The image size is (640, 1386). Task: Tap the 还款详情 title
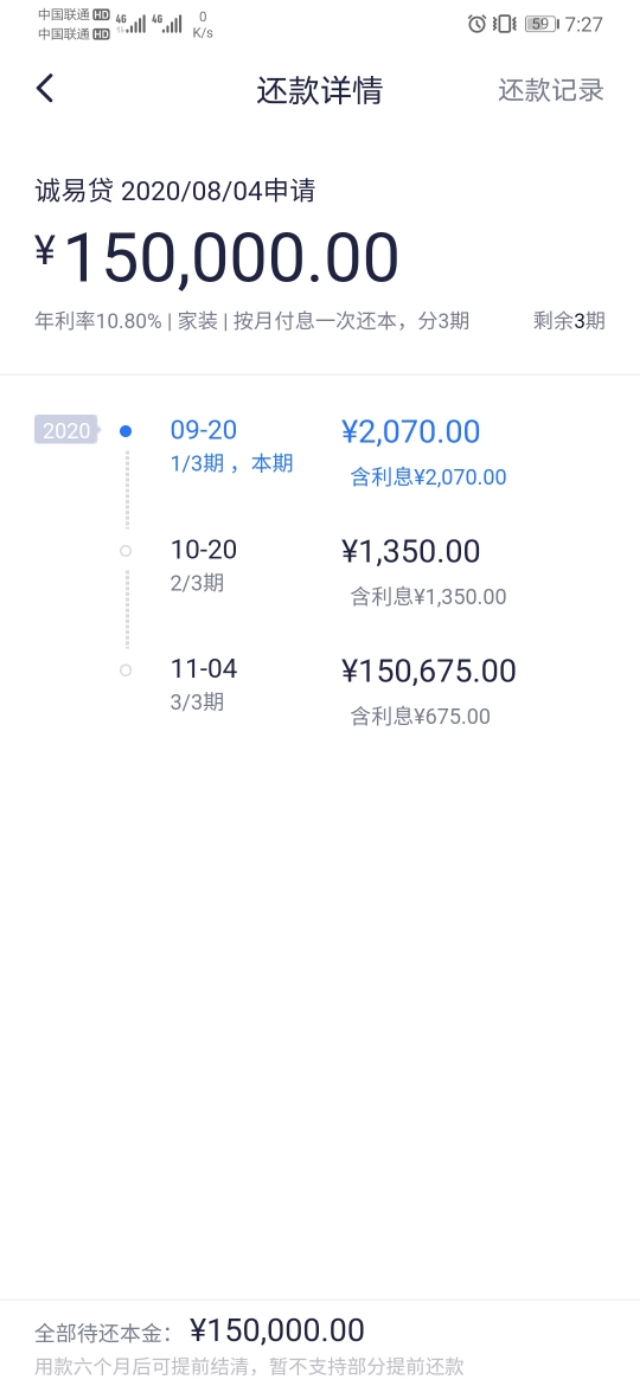319,89
